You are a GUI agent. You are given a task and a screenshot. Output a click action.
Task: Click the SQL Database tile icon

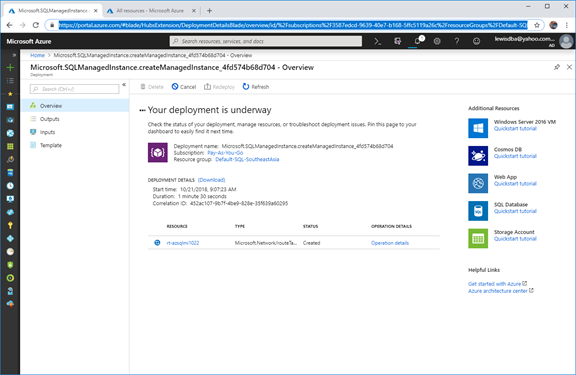pos(478,211)
